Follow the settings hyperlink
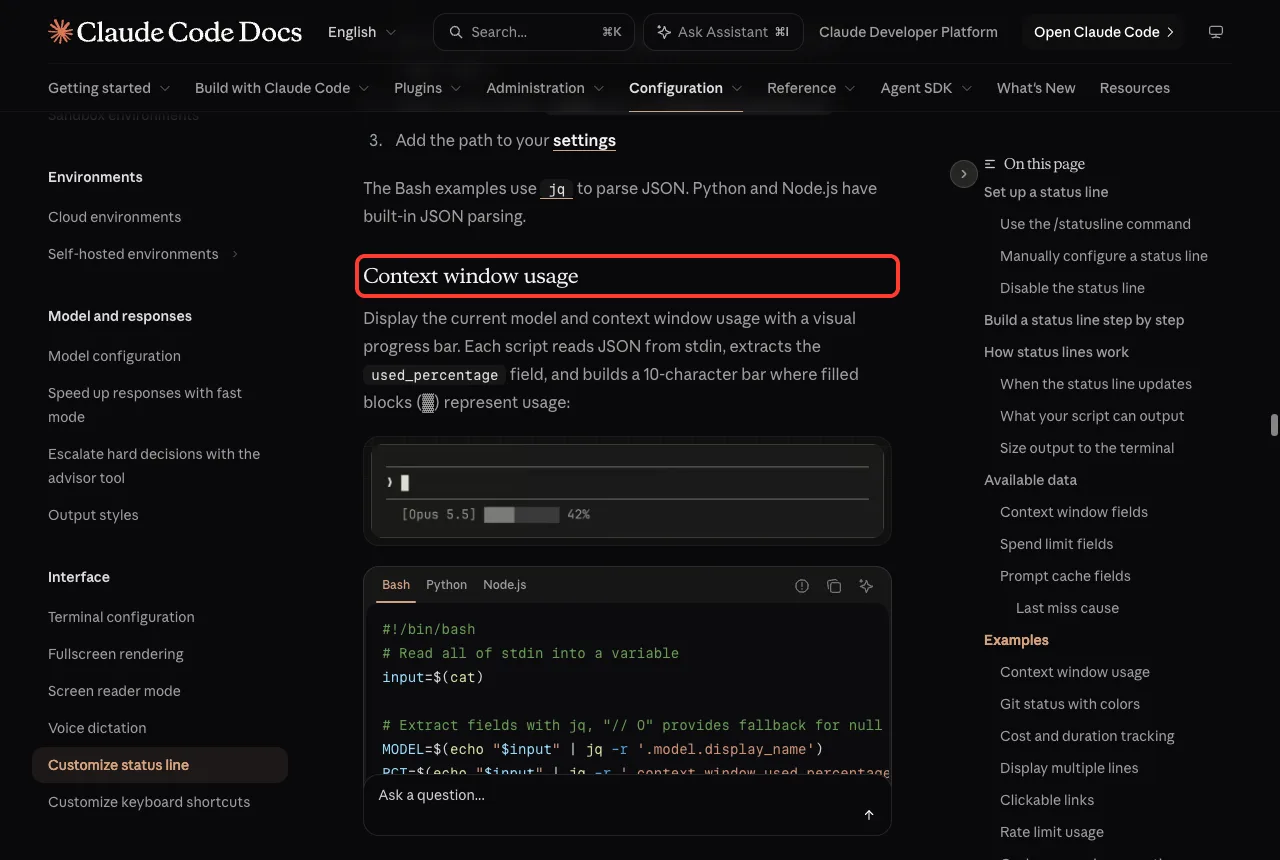Image resolution: width=1280 pixels, height=860 pixels. pyautogui.click(x=584, y=140)
